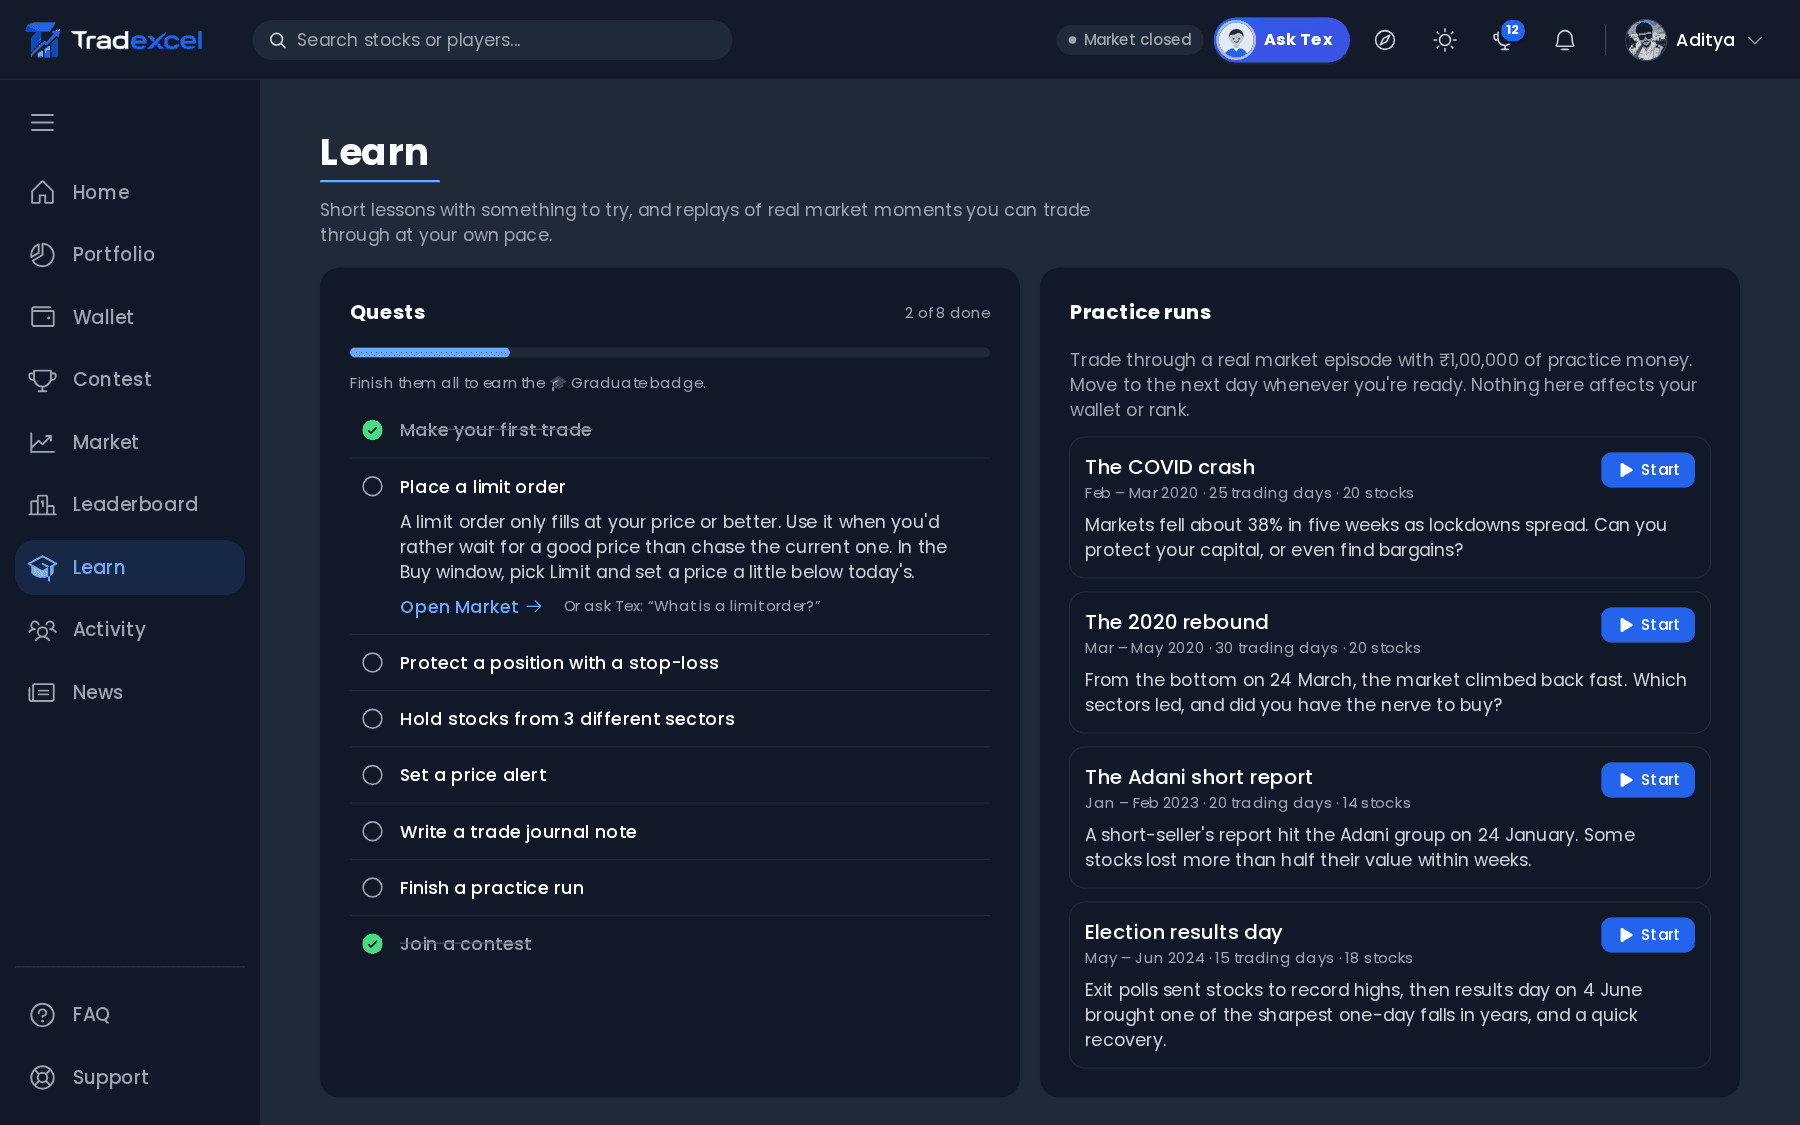Focus the search stocks or players field
Screen dimensions: 1800x1125
click(x=492, y=40)
